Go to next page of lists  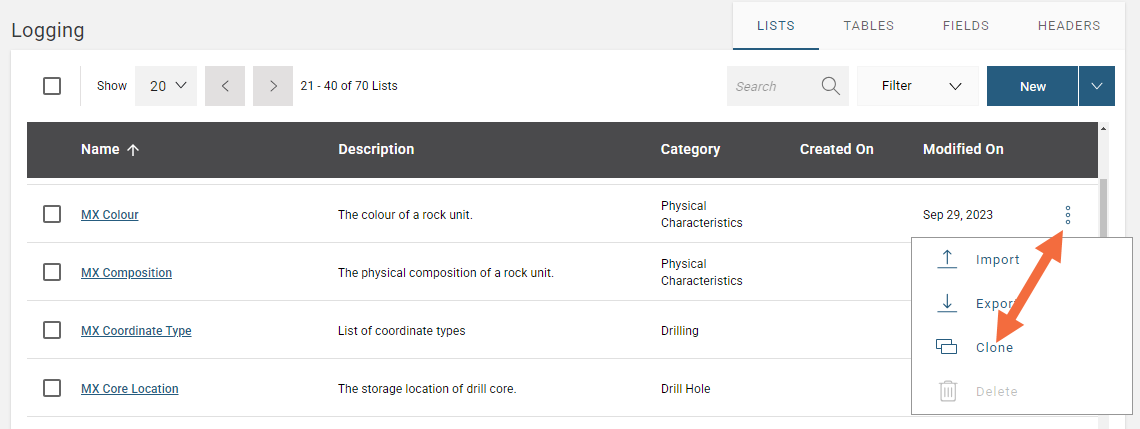[x=273, y=86]
